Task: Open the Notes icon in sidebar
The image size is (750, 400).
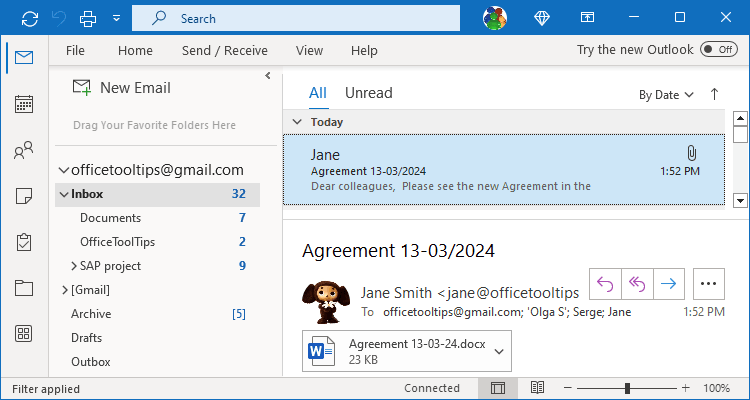Action: click(24, 196)
